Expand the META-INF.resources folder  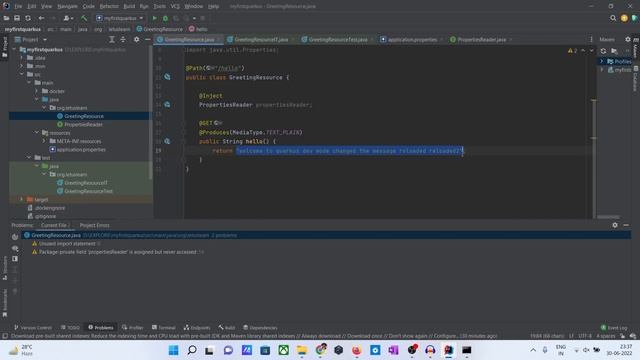coord(44,141)
